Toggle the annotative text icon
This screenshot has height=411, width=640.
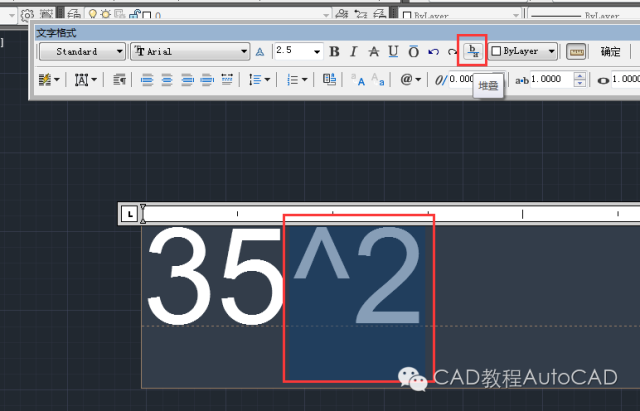tap(260, 52)
